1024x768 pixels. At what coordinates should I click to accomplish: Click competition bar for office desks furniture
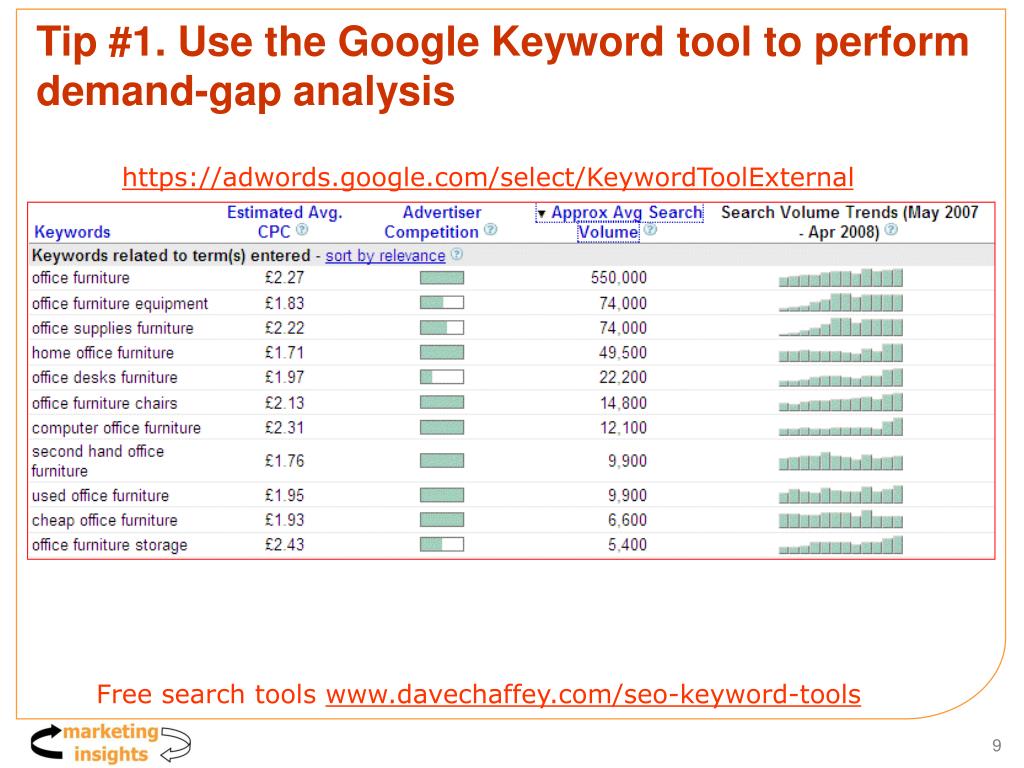442,377
